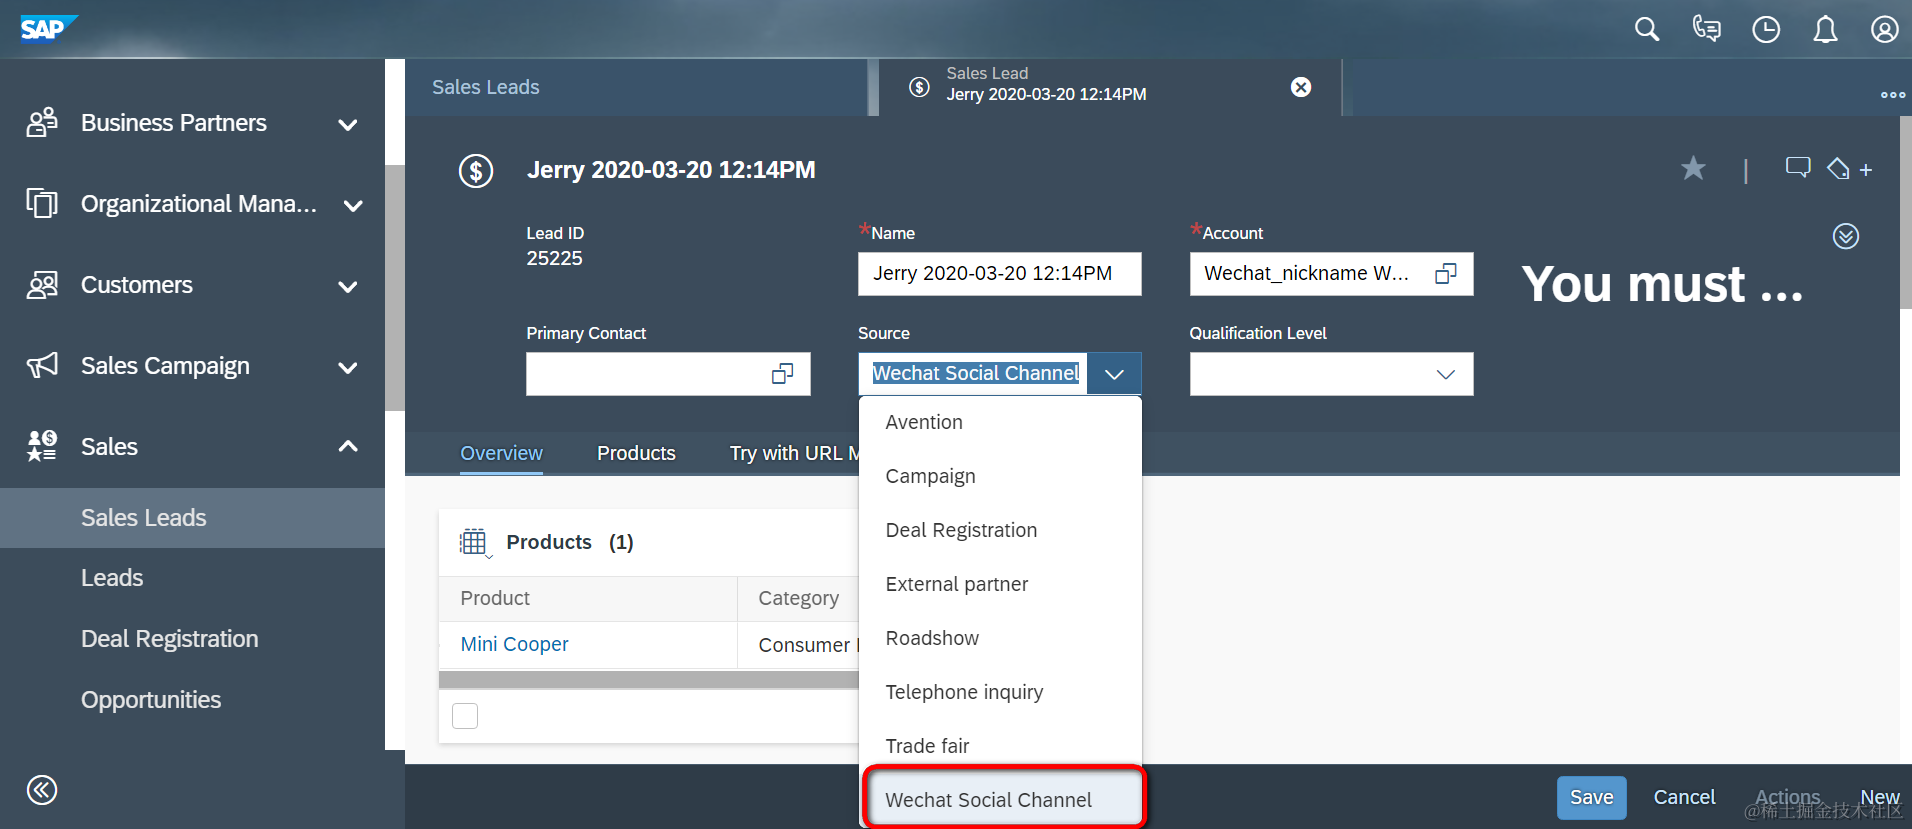The height and width of the screenshot is (829, 1912).
Task: Open the tab overflow three-dots menu
Action: (1892, 95)
